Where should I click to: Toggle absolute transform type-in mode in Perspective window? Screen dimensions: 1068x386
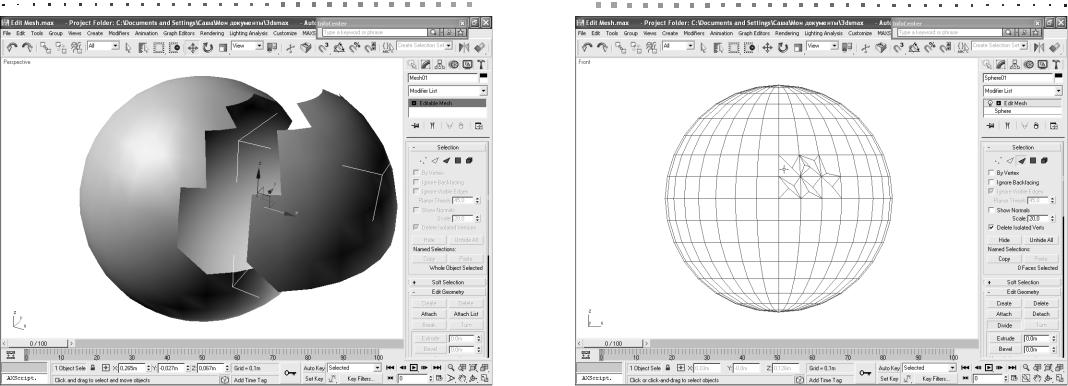[106, 368]
